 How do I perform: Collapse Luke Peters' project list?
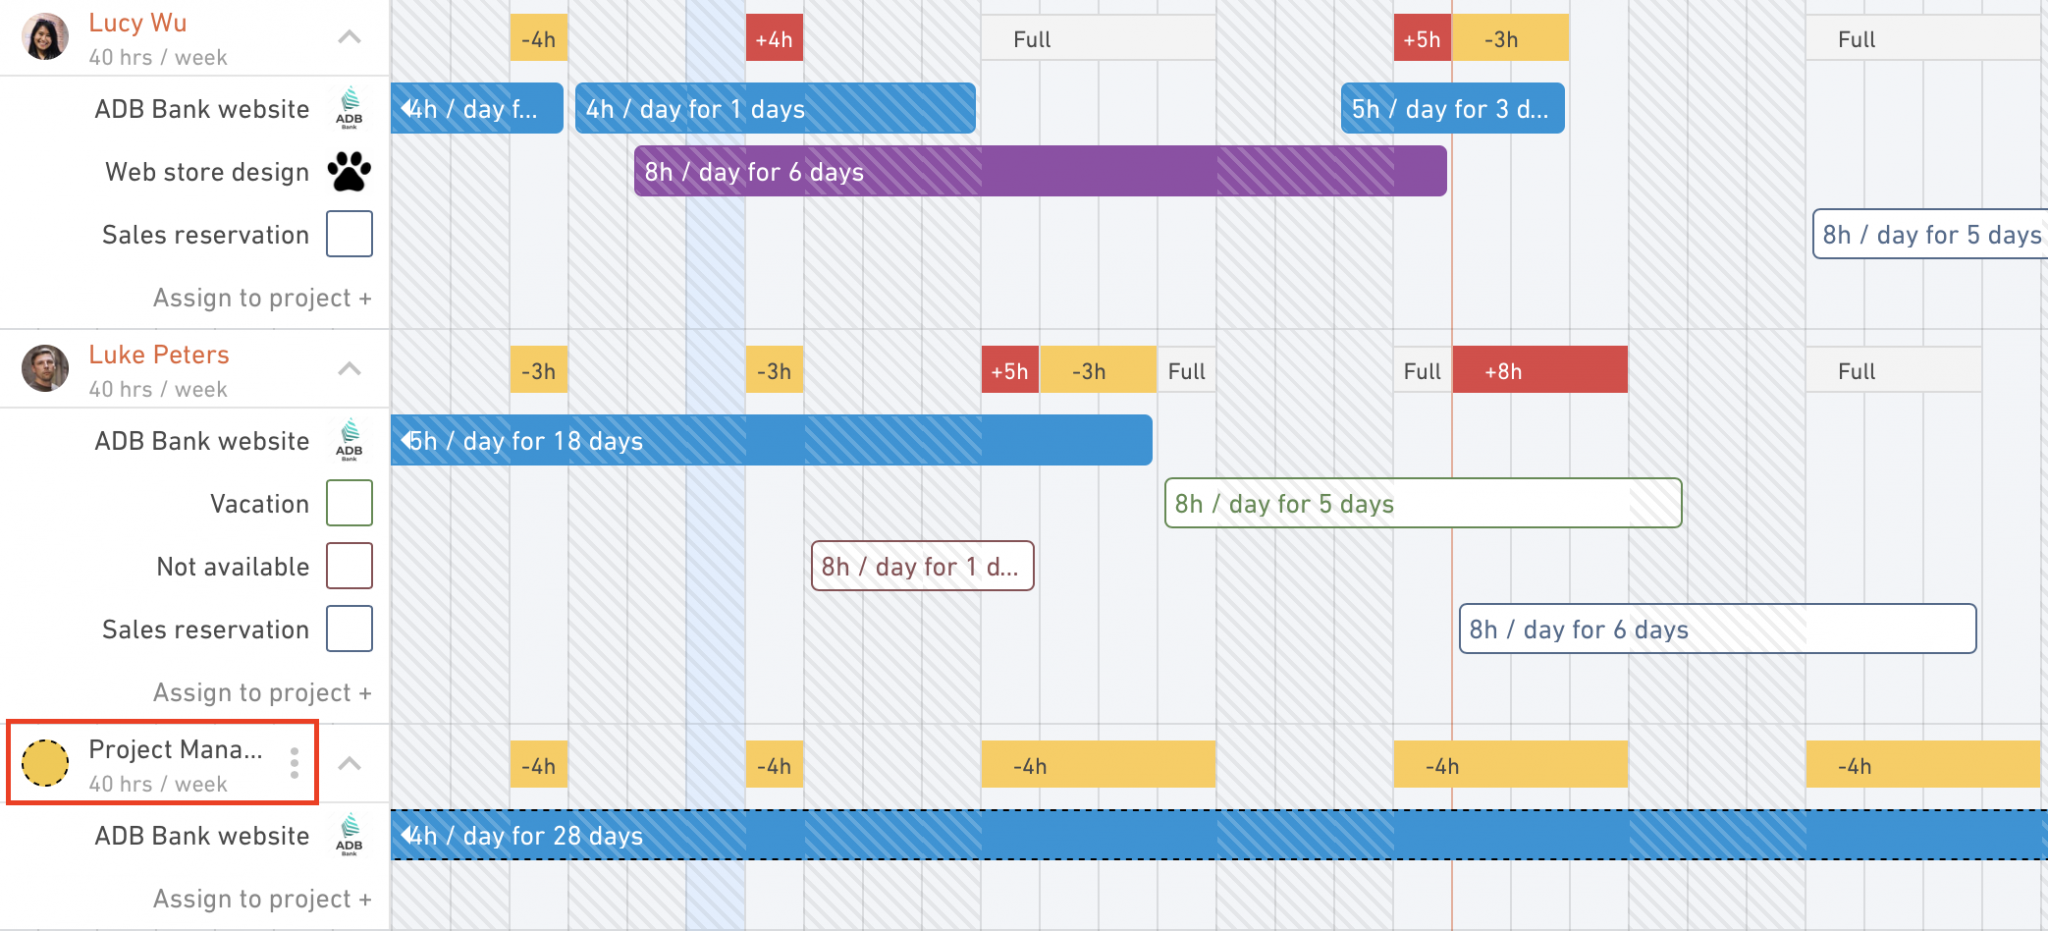point(349,369)
